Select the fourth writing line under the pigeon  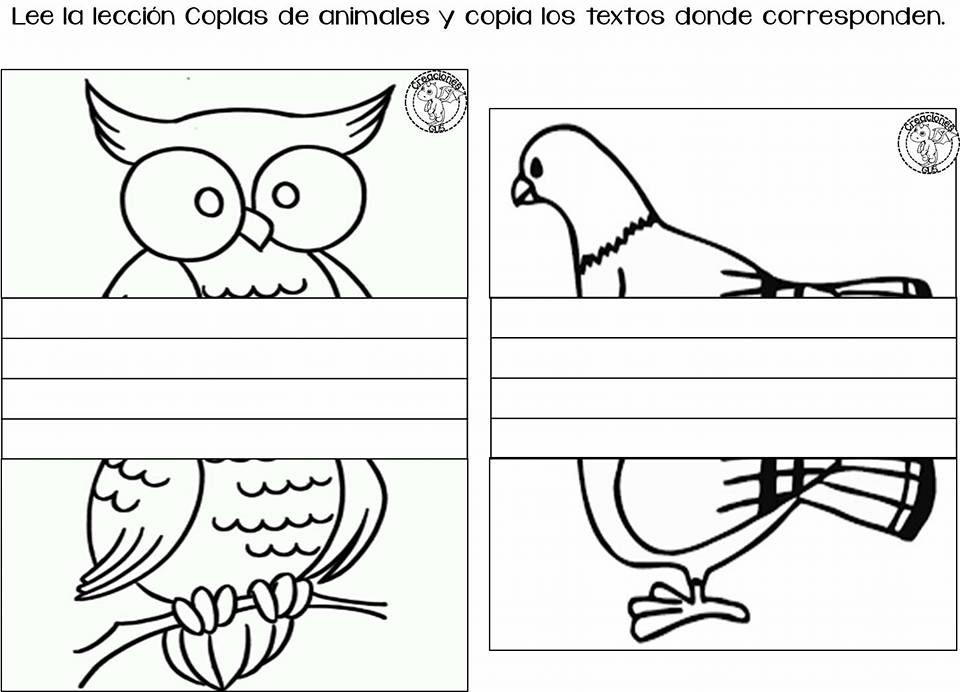click(x=723, y=438)
